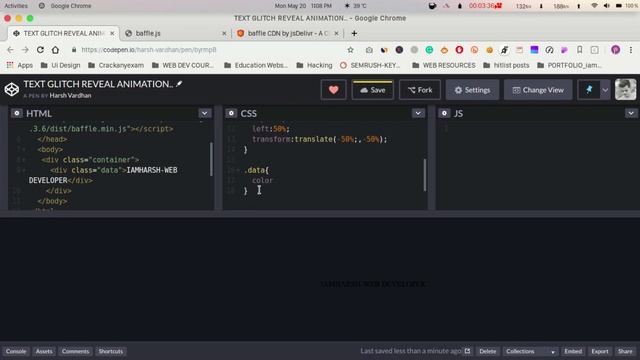The image size is (640, 360).
Task: Open the JS editor settings gear
Action: click(444, 113)
